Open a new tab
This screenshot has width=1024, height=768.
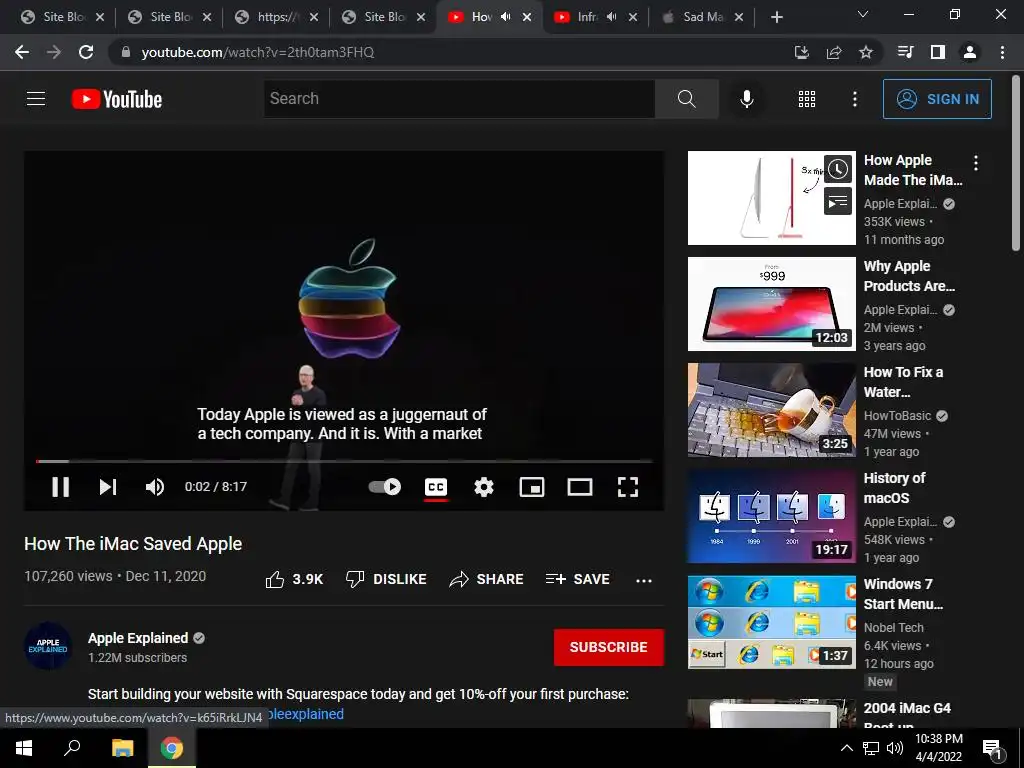776,18
